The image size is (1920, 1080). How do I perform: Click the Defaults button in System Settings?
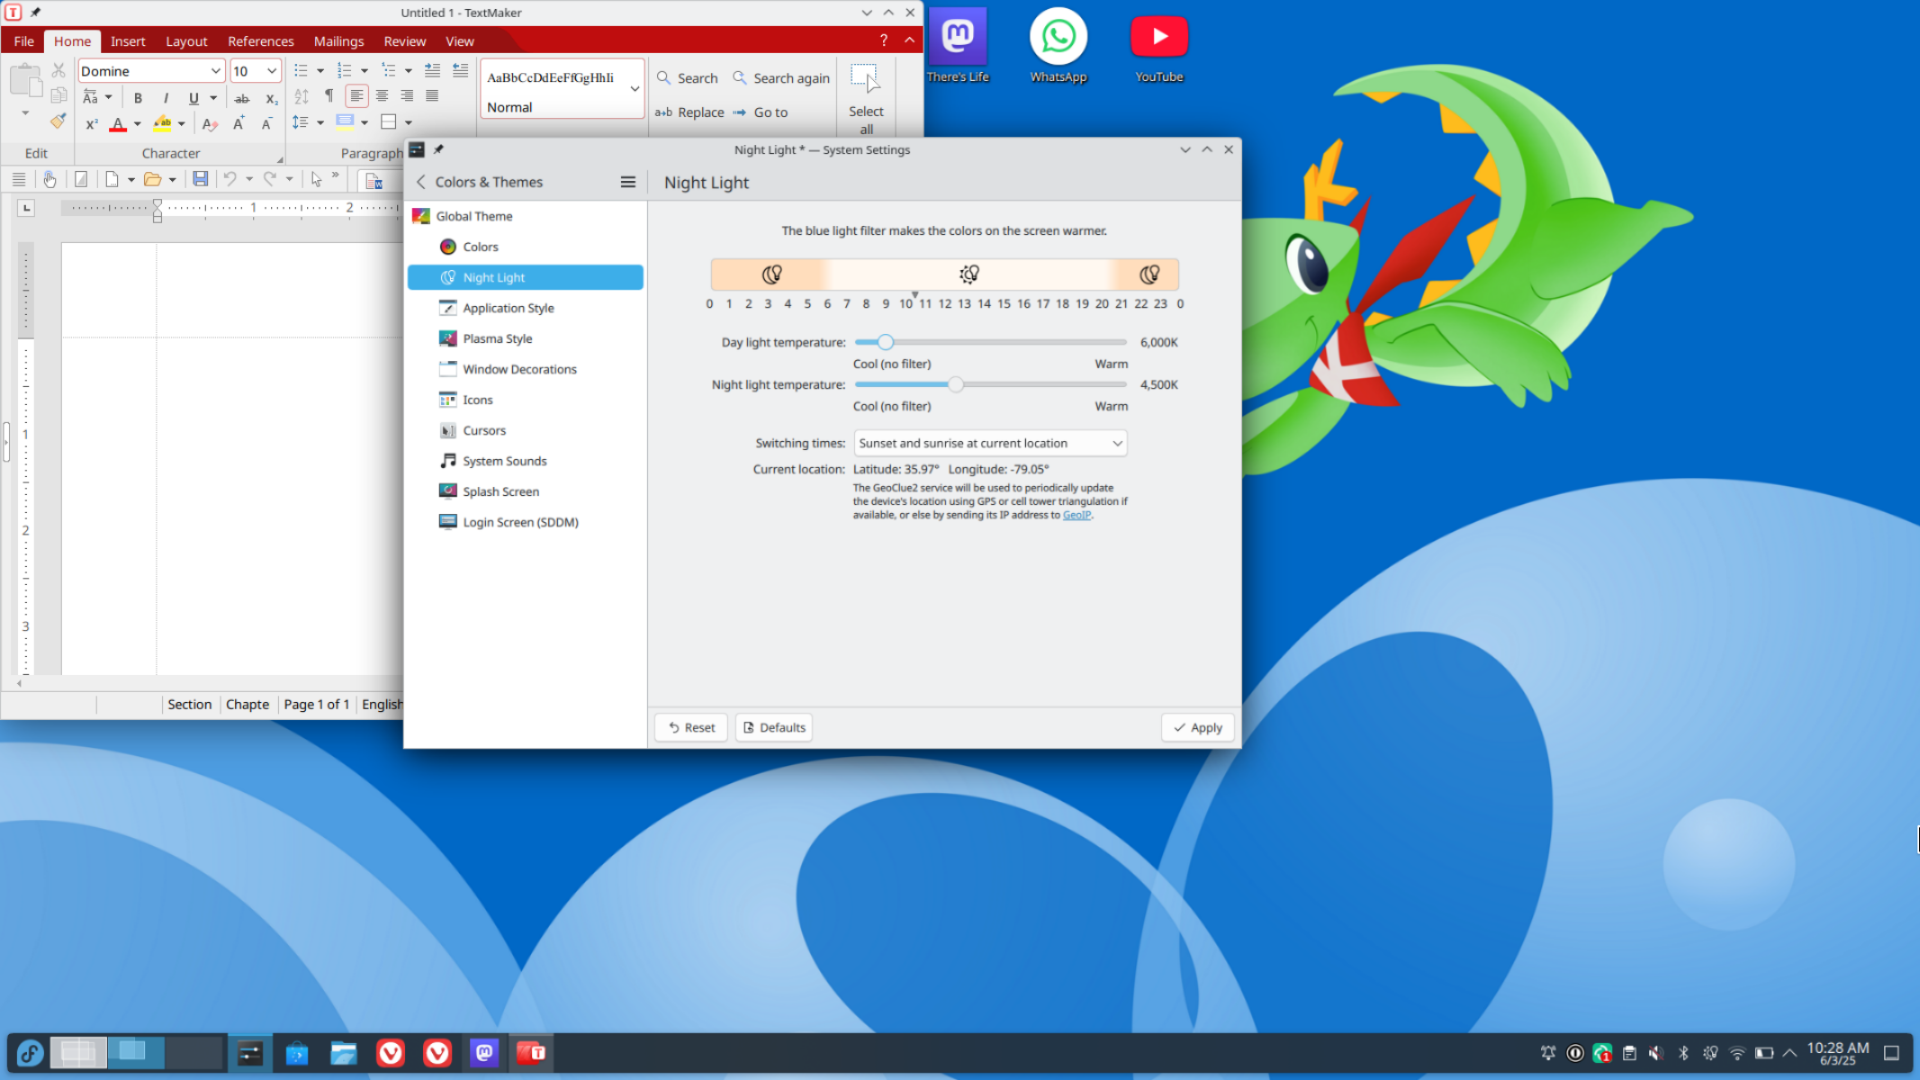click(774, 728)
